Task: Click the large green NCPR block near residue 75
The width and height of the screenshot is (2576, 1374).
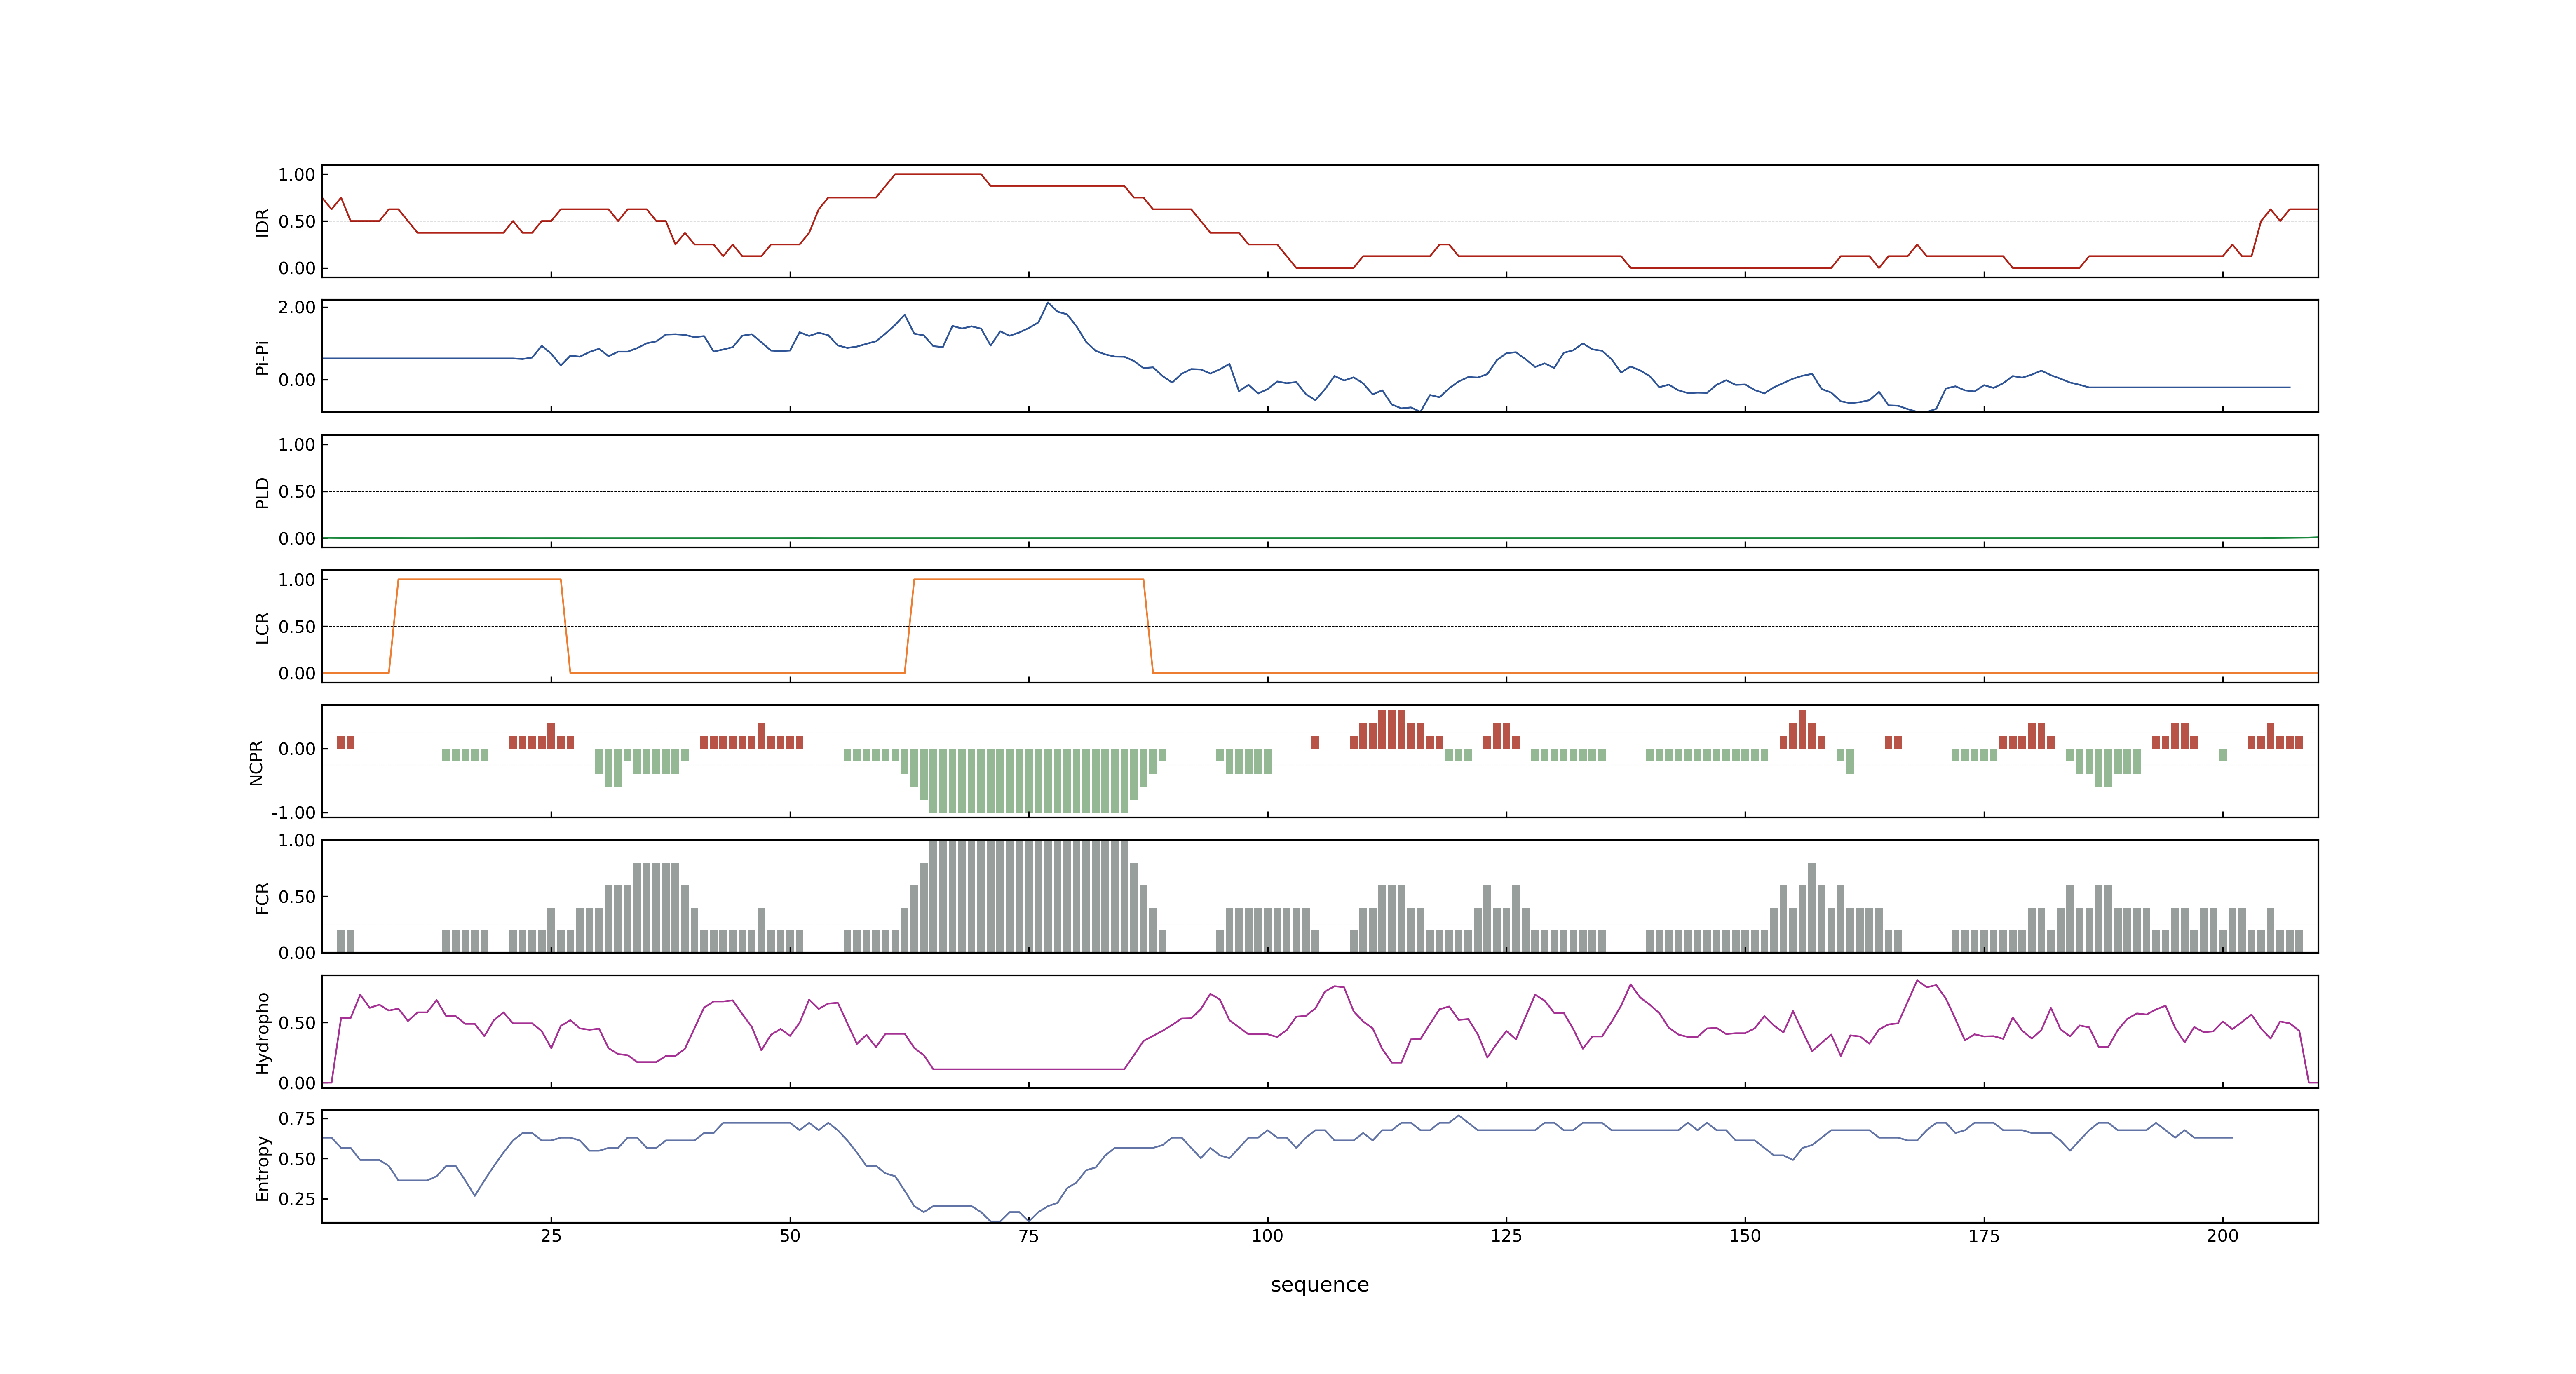Action: pyautogui.click(x=1029, y=780)
